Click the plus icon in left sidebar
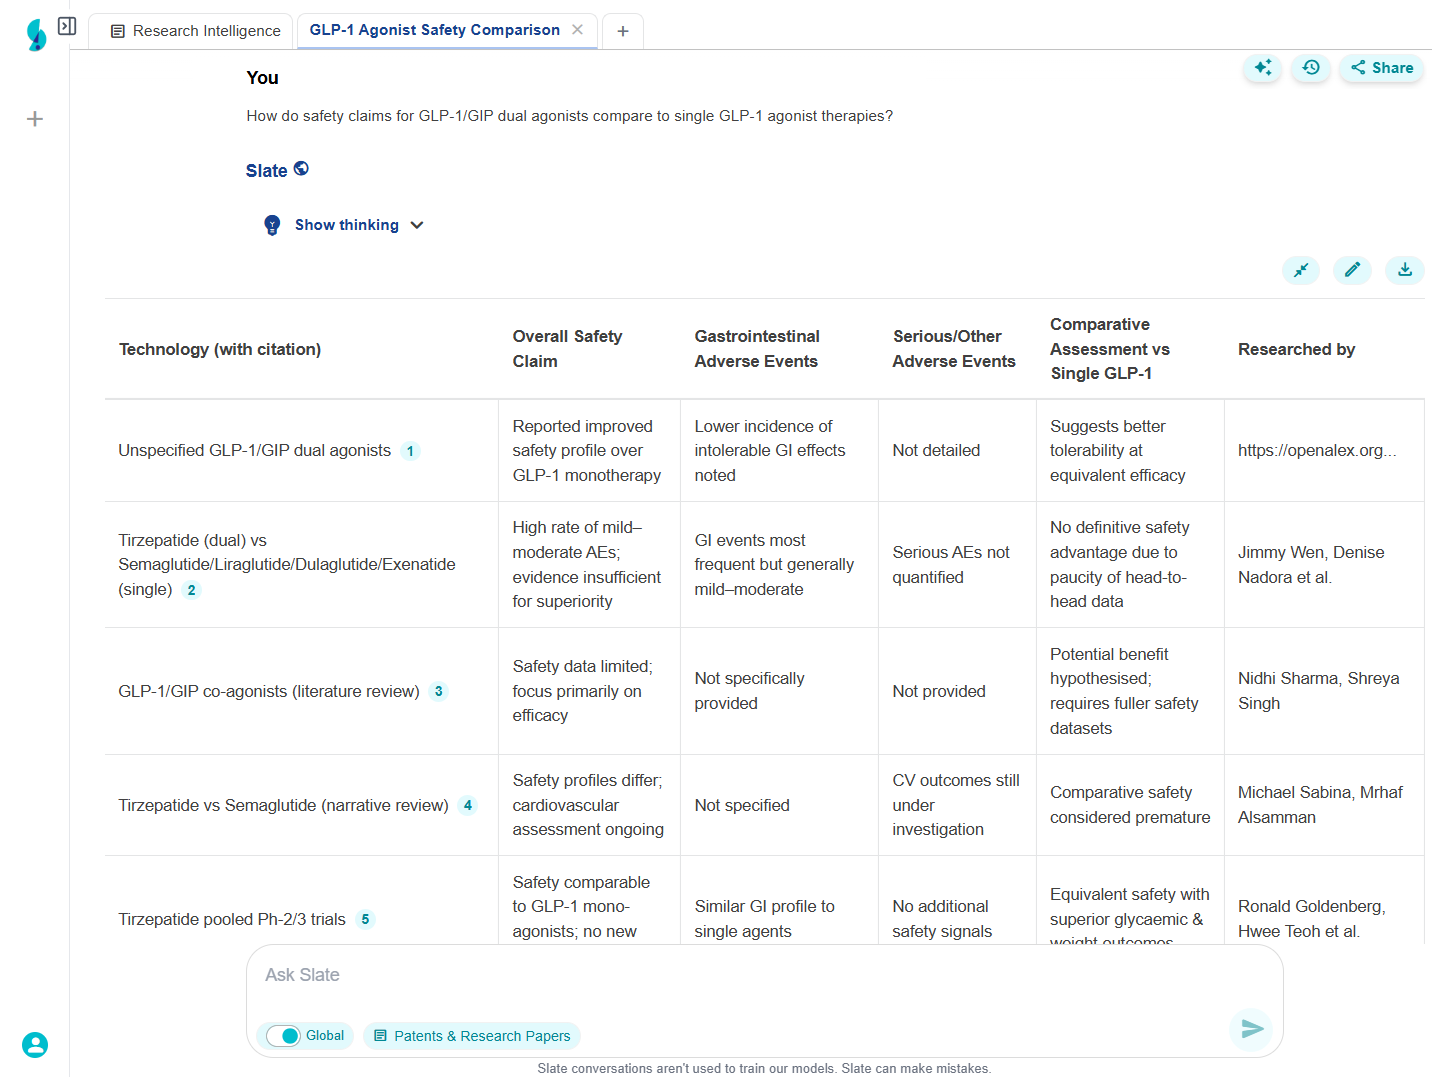The image size is (1434, 1077). [x=35, y=119]
